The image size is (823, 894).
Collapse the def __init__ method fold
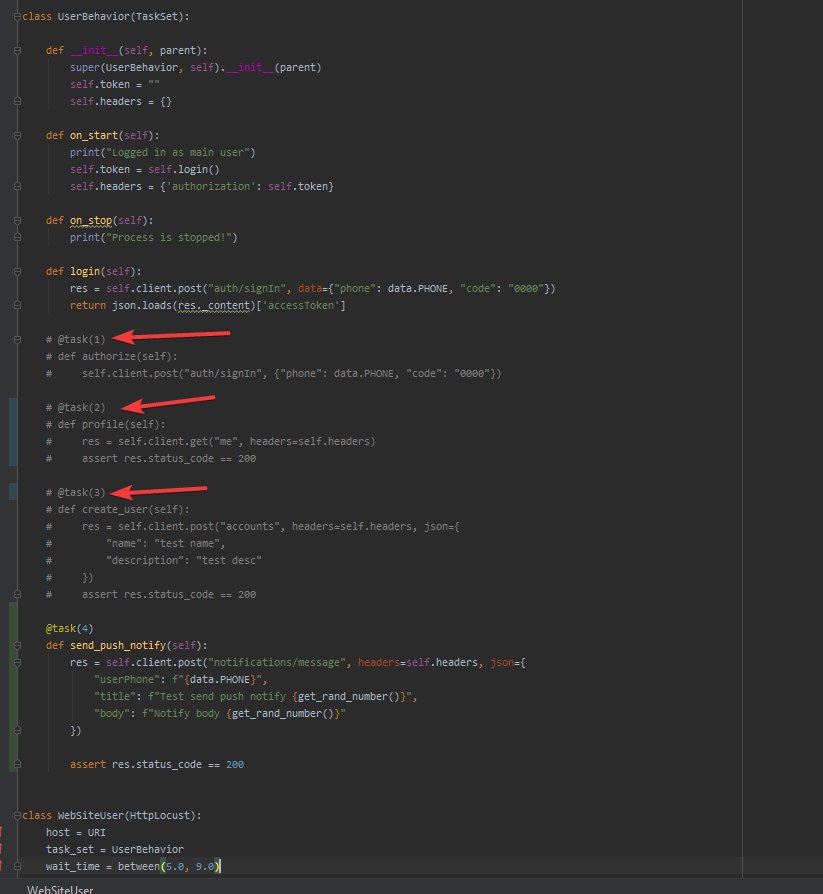coord(17,51)
